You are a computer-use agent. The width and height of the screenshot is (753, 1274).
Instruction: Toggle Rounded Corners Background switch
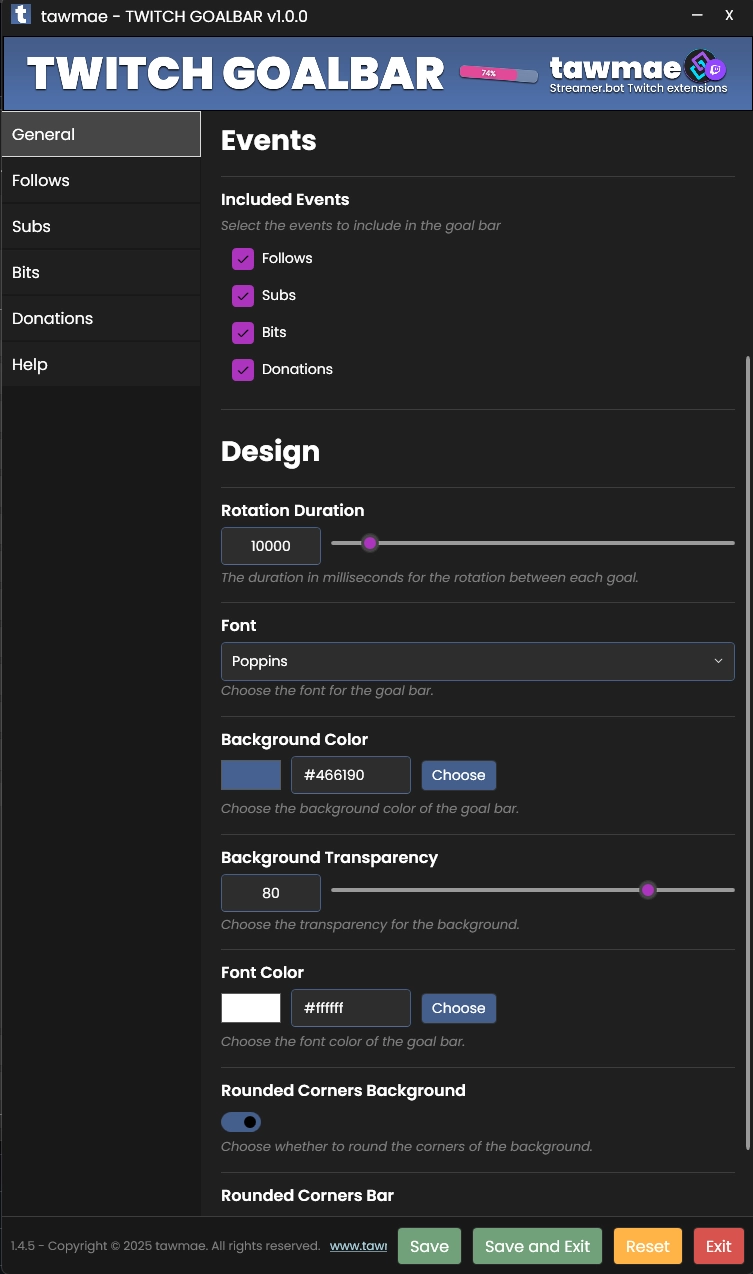(241, 1122)
